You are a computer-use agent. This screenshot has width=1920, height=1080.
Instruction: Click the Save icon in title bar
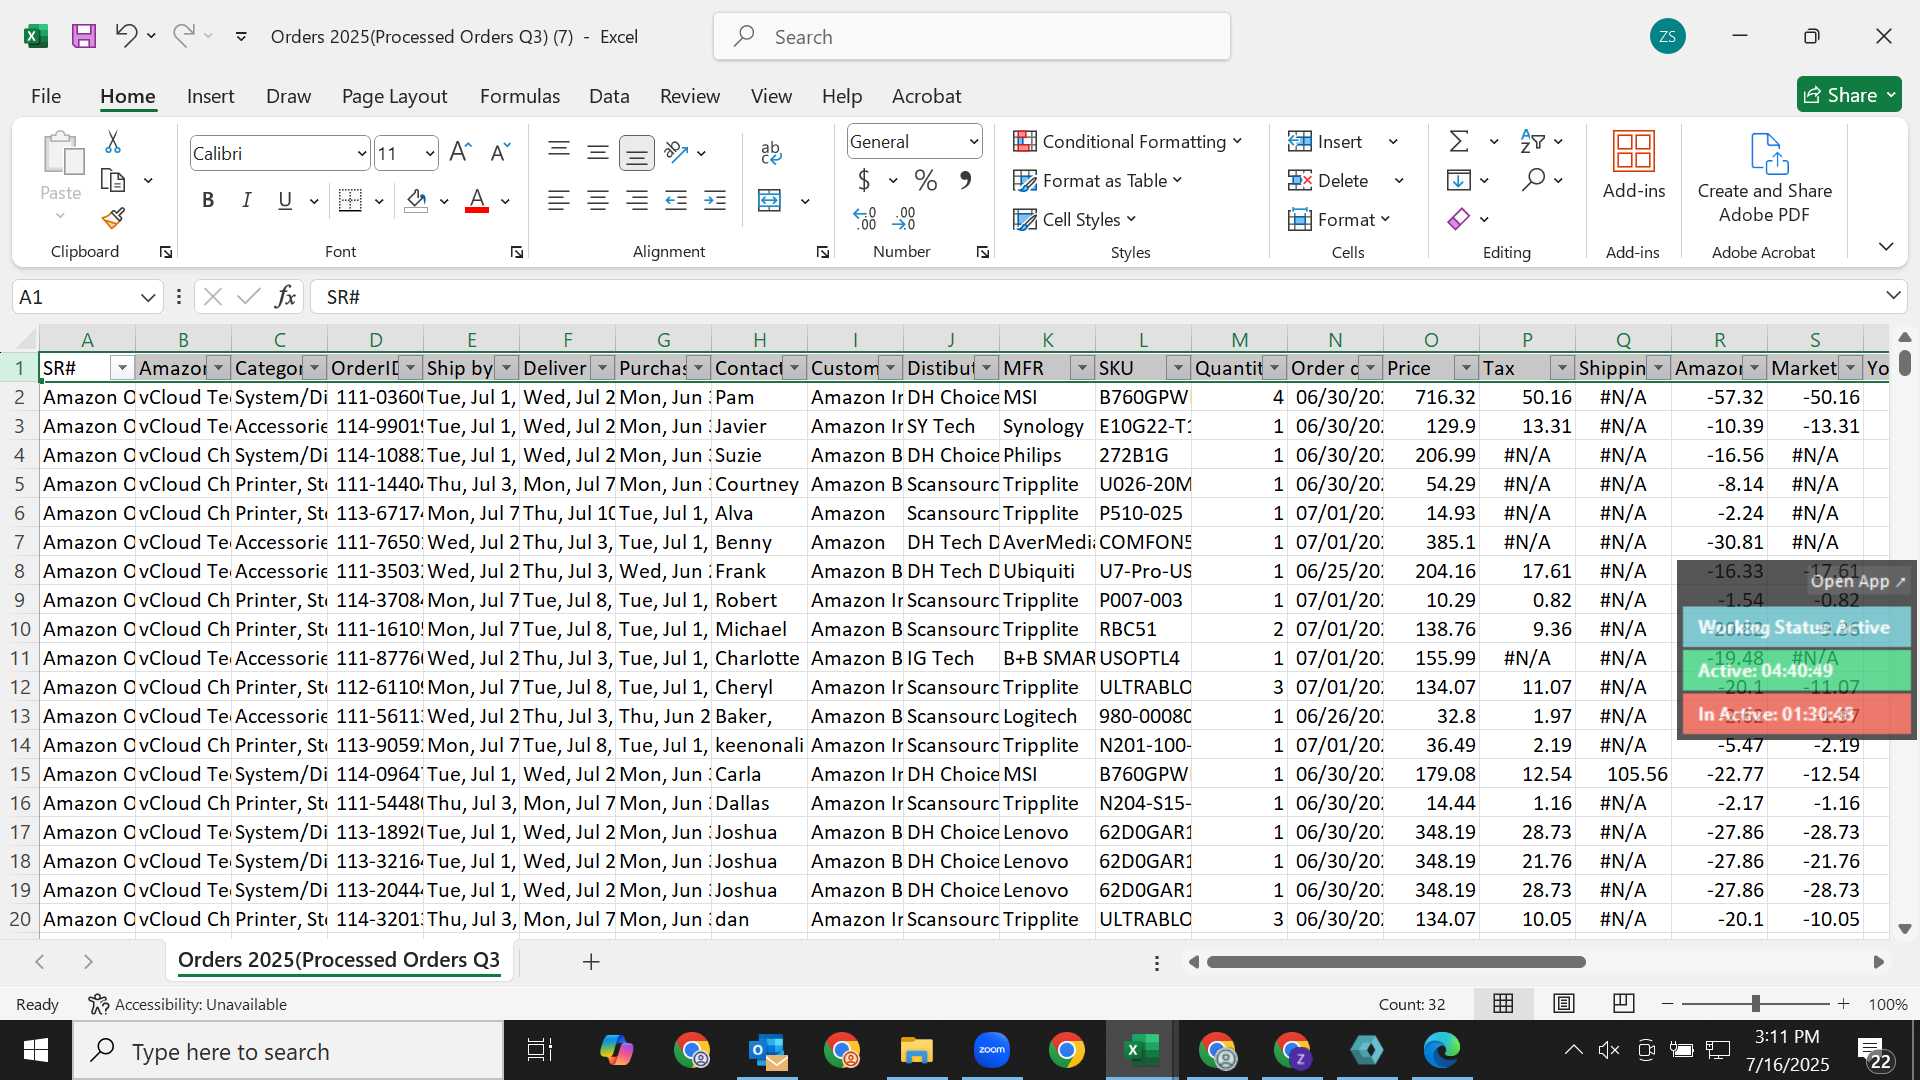point(84,36)
